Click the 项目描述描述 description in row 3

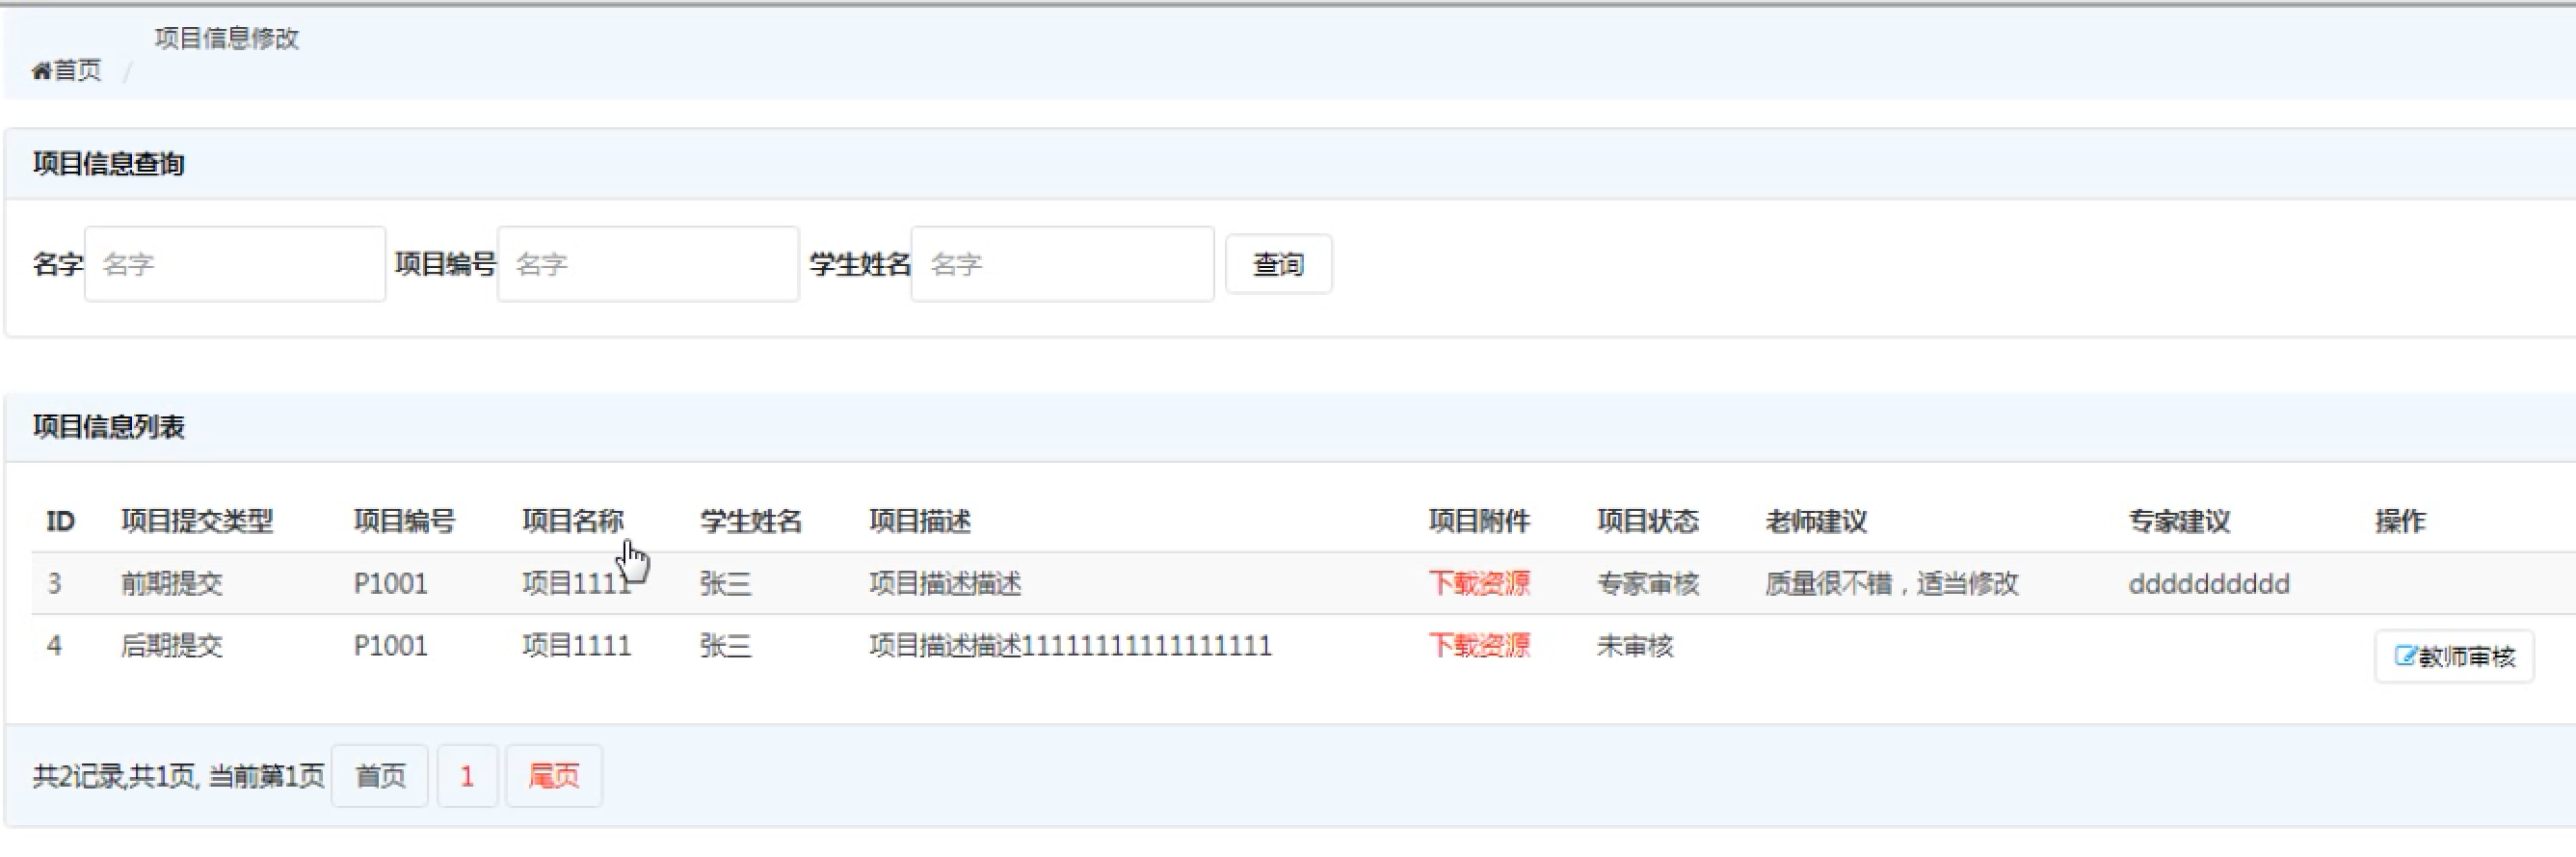click(946, 583)
